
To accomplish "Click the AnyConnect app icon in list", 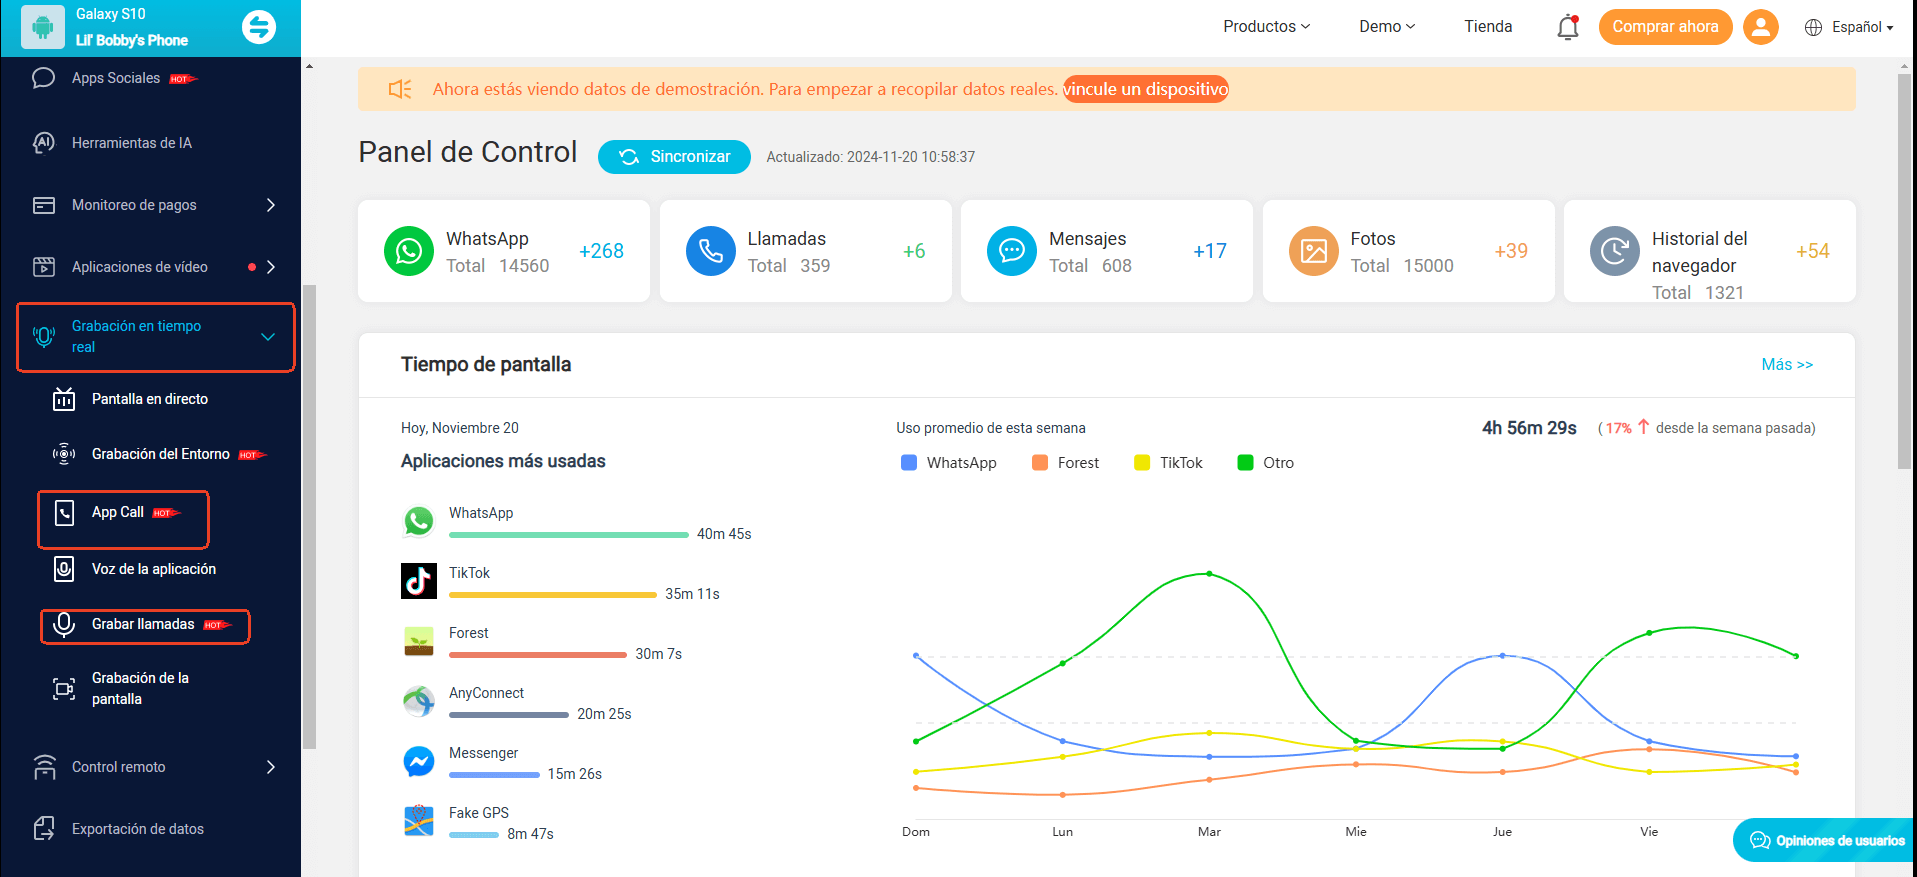I will tap(419, 701).
